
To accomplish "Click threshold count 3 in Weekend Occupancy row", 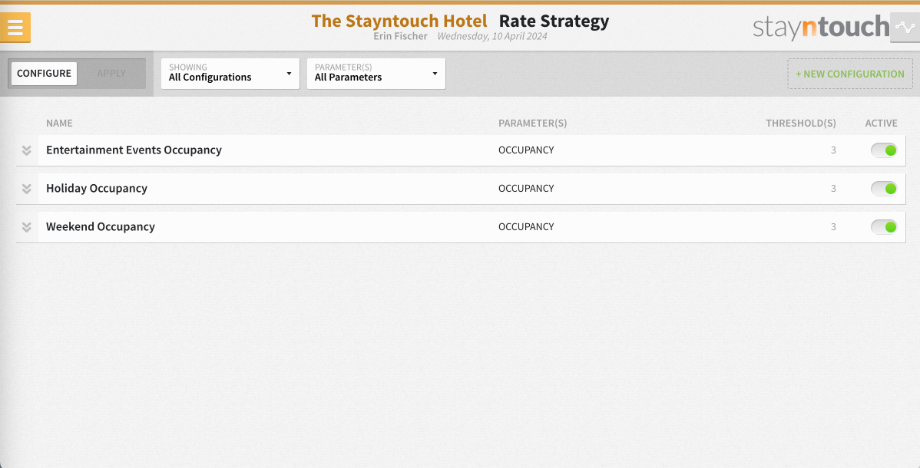I will 833,226.
